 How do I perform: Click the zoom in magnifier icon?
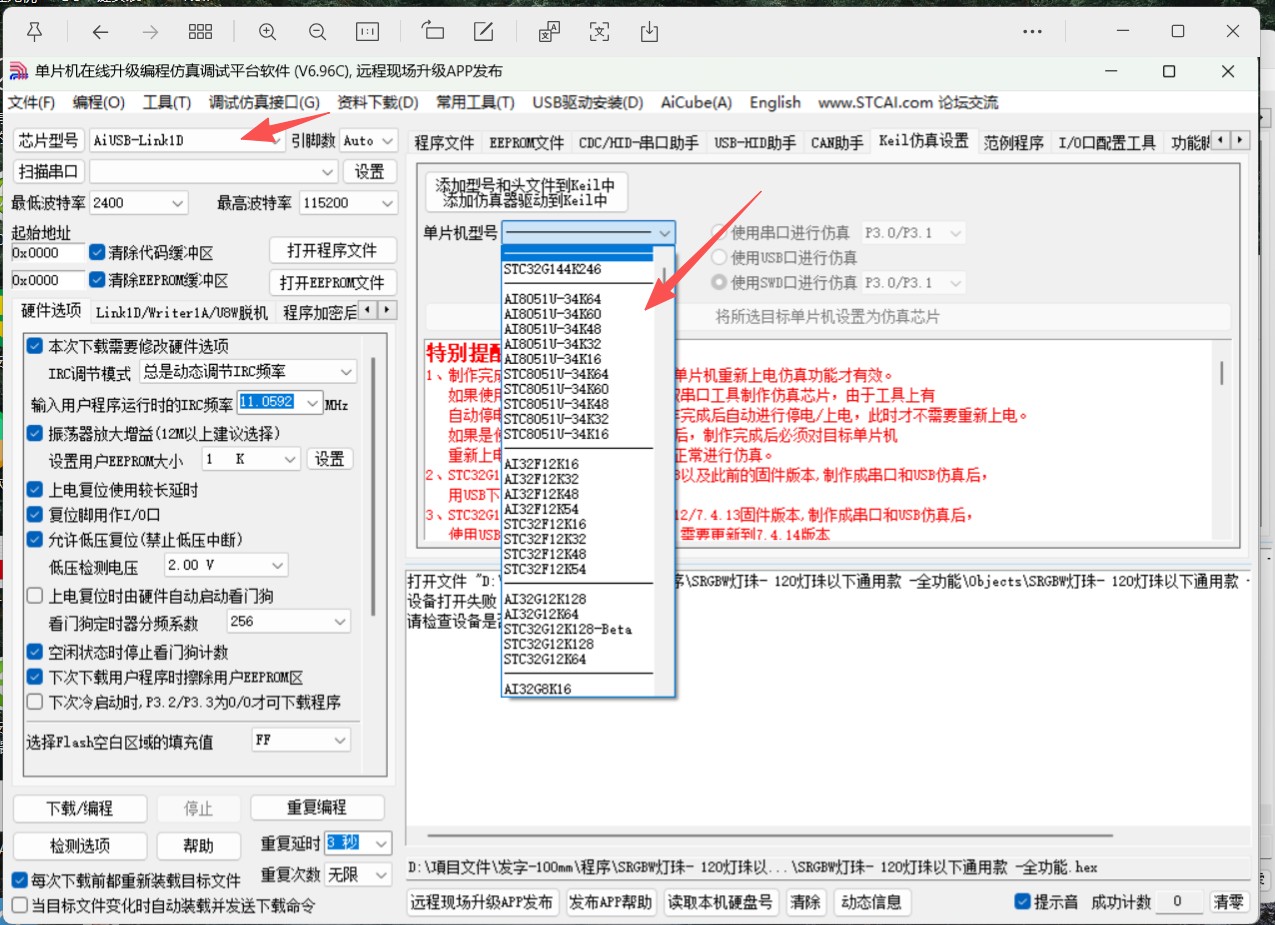[x=267, y=32]
